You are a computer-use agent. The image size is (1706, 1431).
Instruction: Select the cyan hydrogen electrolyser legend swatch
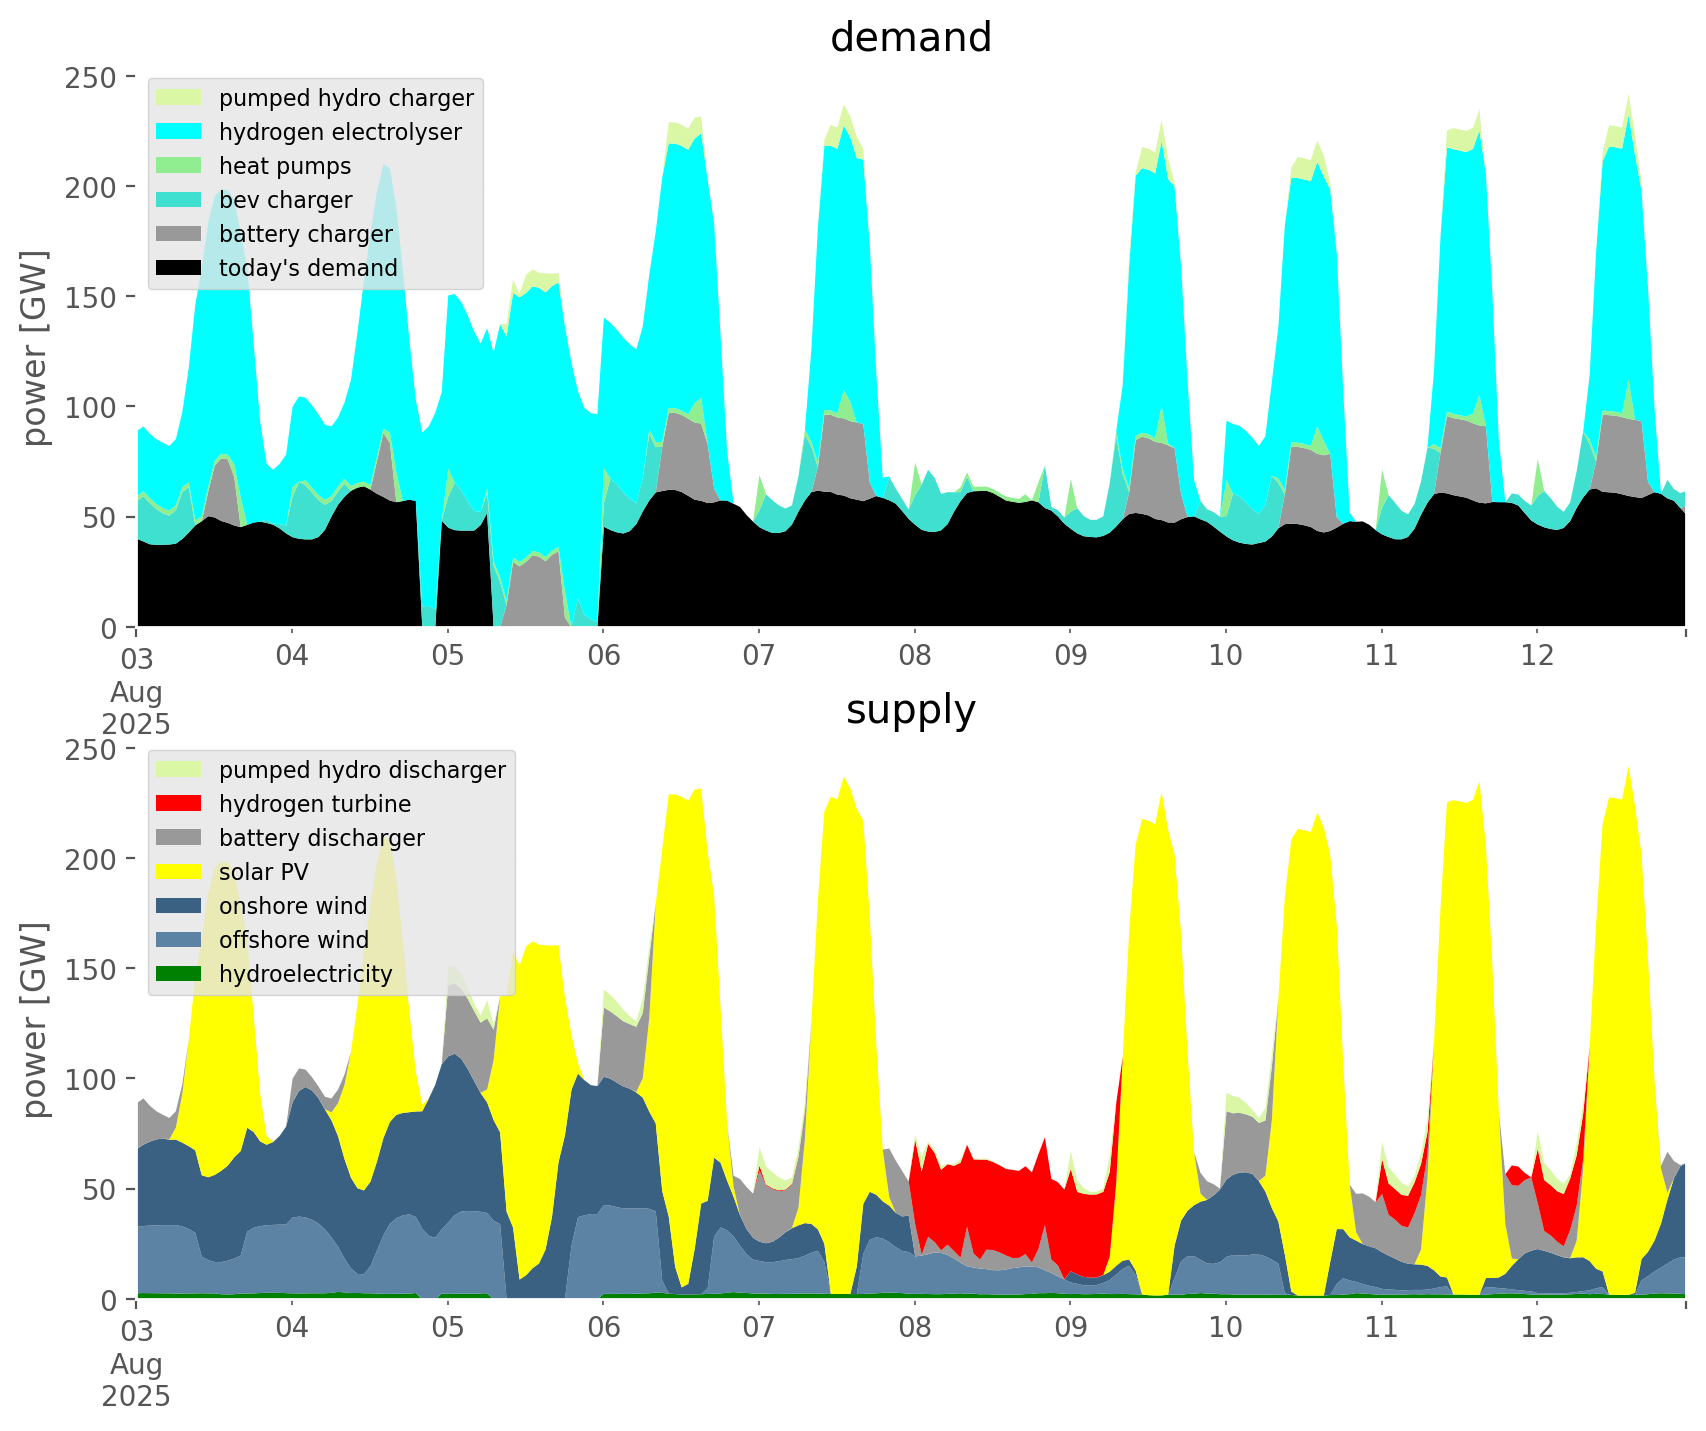[x=179, y=132]
